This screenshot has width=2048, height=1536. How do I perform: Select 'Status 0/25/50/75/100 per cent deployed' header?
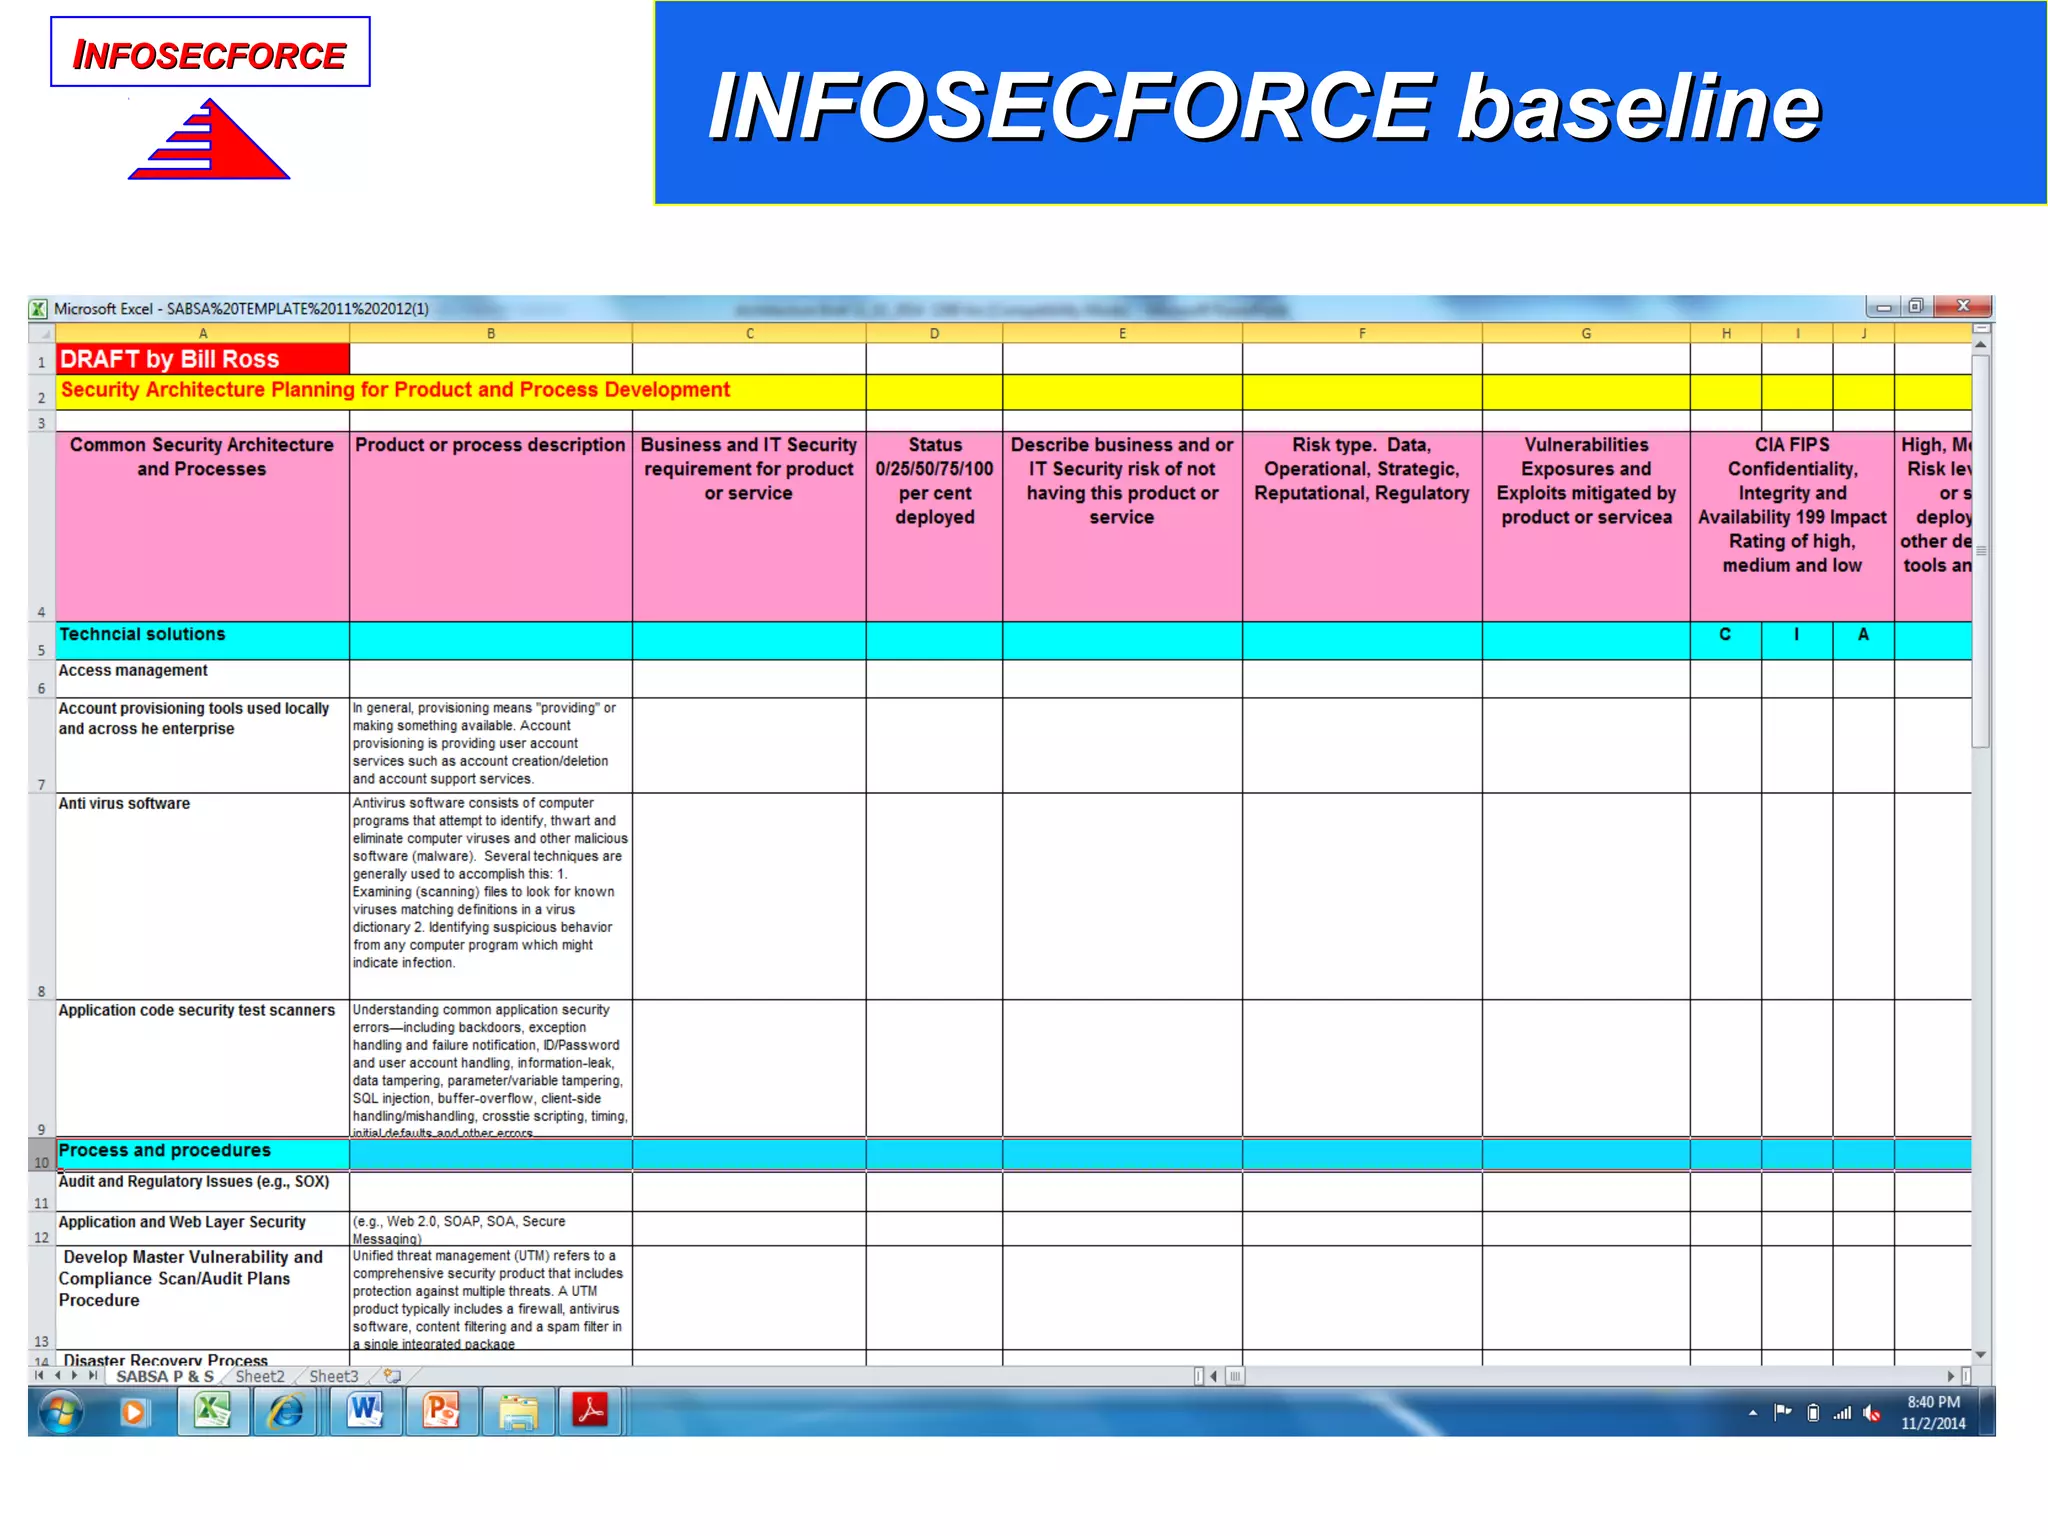click(935, 526)
